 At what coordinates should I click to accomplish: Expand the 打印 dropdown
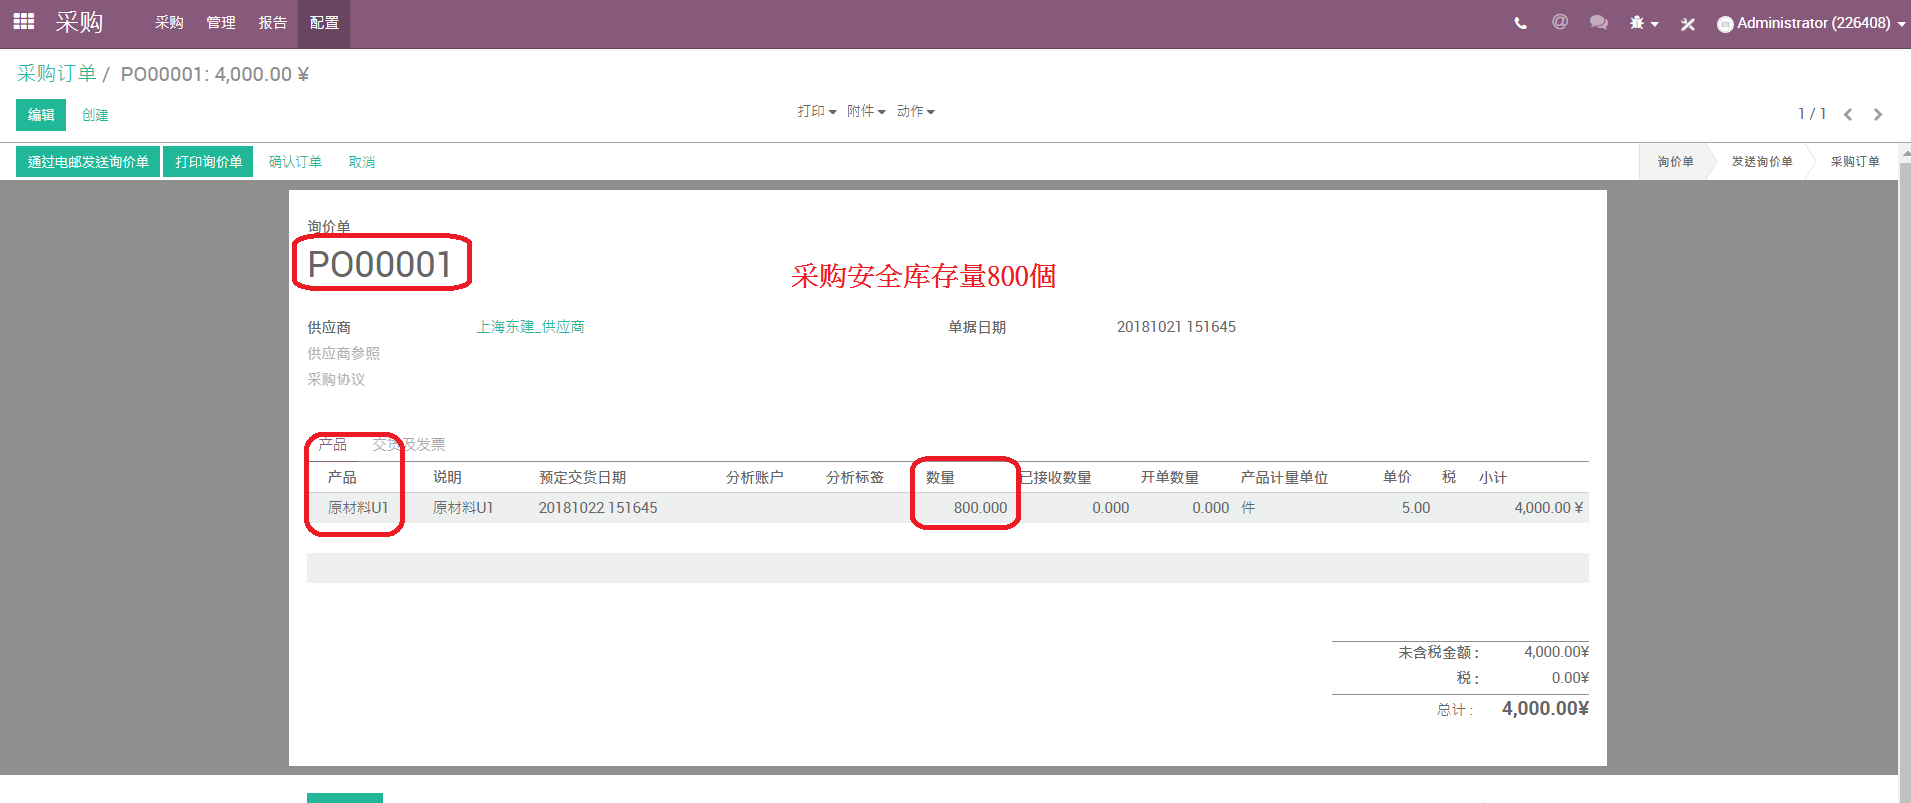pyautogui.click(x=817, y=111)
